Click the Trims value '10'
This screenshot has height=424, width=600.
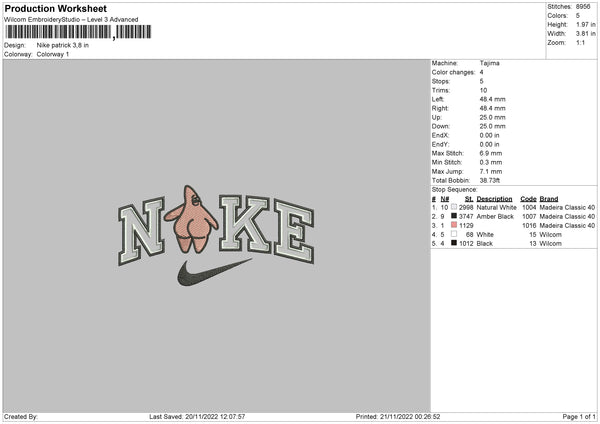click(483, 90)
